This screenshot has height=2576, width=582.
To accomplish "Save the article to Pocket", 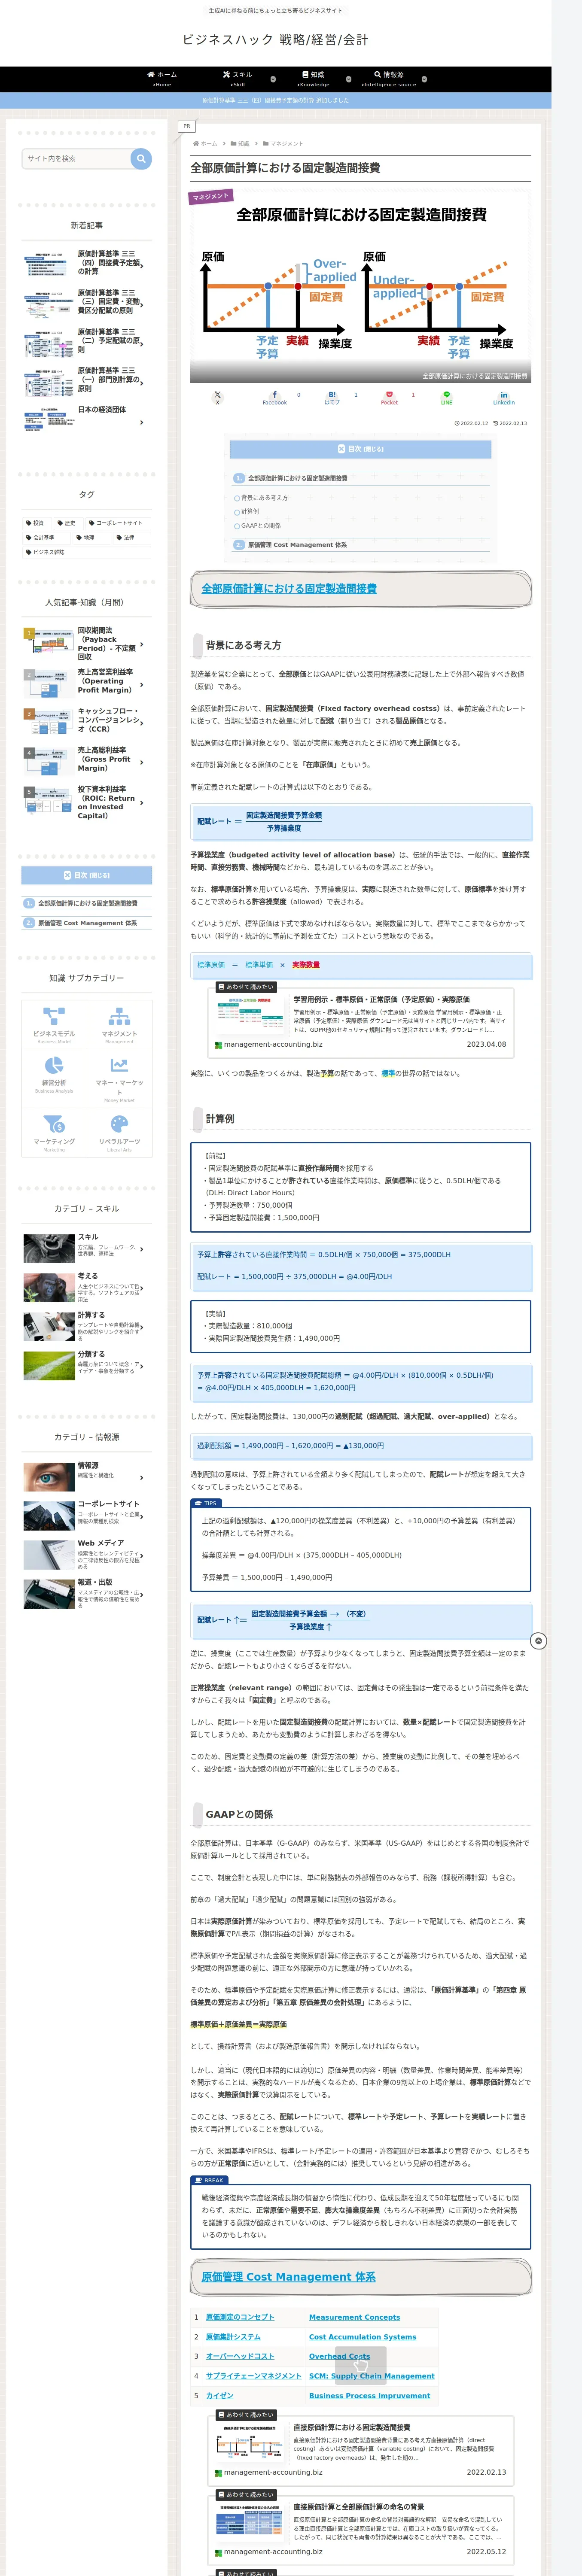I will click(389, 397).
